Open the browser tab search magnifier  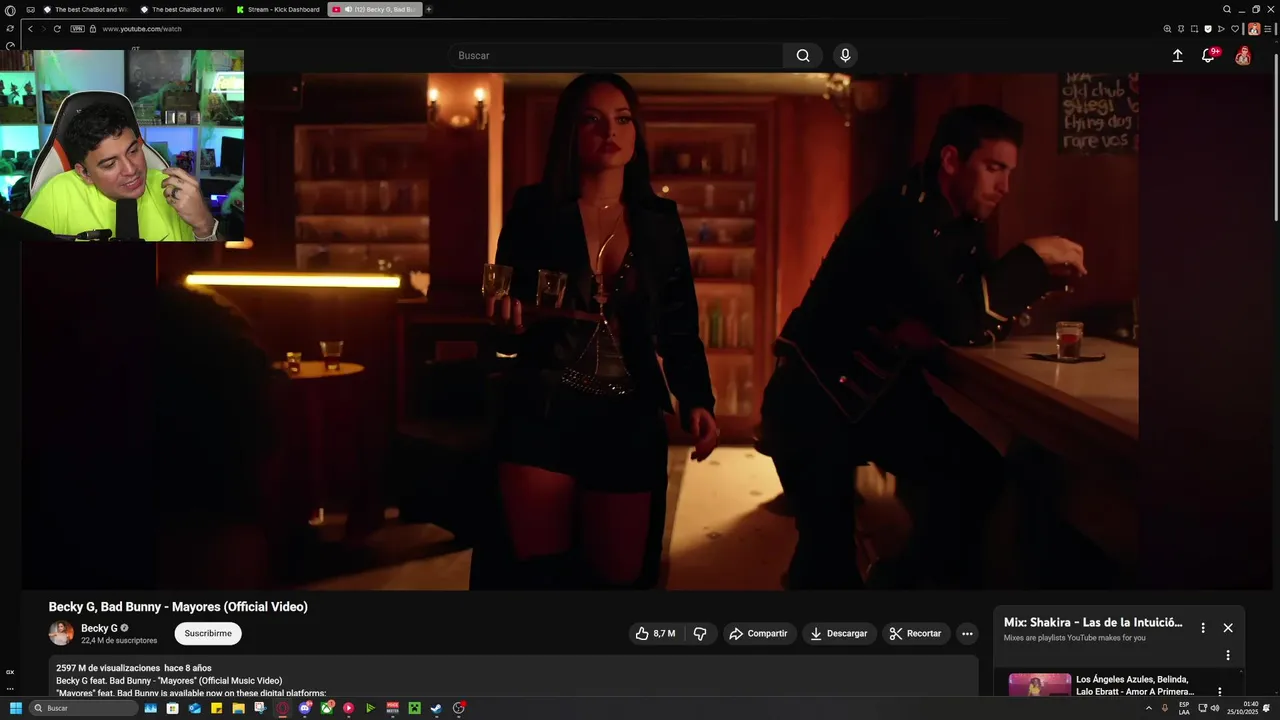tap(1227, 9)
